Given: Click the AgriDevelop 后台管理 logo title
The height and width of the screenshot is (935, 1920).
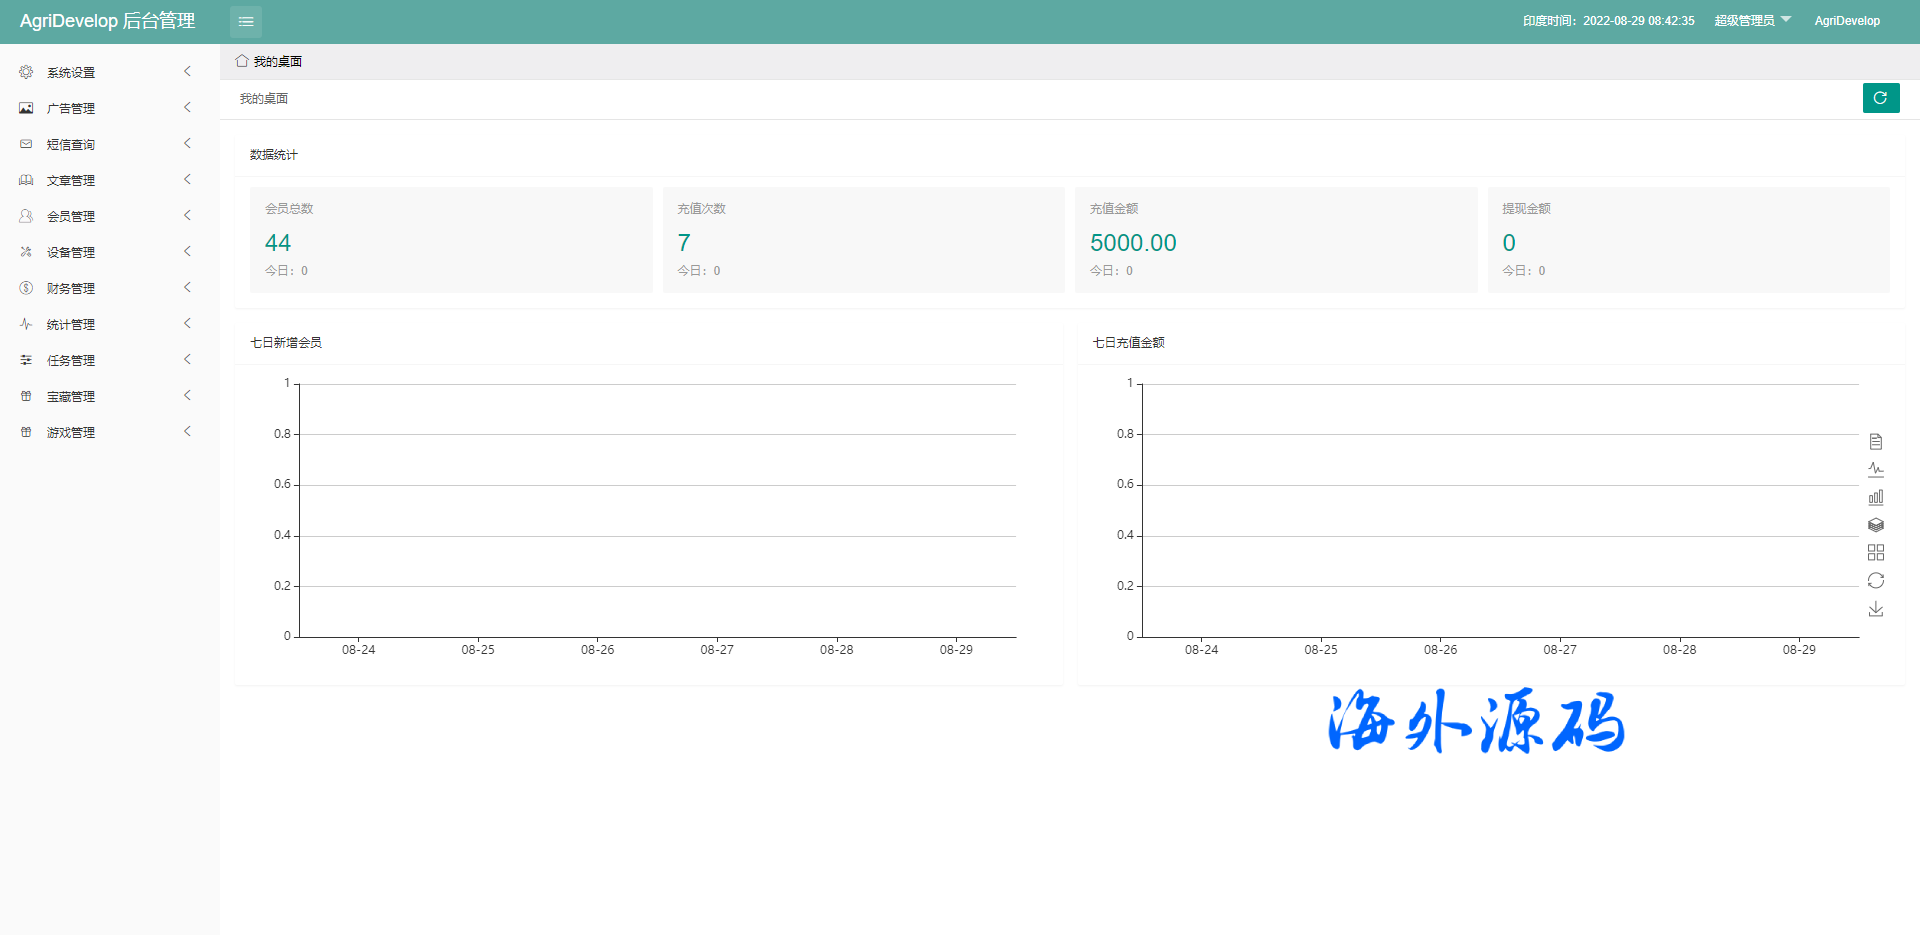Looking at the screenshot, I should tap(107, 21).
